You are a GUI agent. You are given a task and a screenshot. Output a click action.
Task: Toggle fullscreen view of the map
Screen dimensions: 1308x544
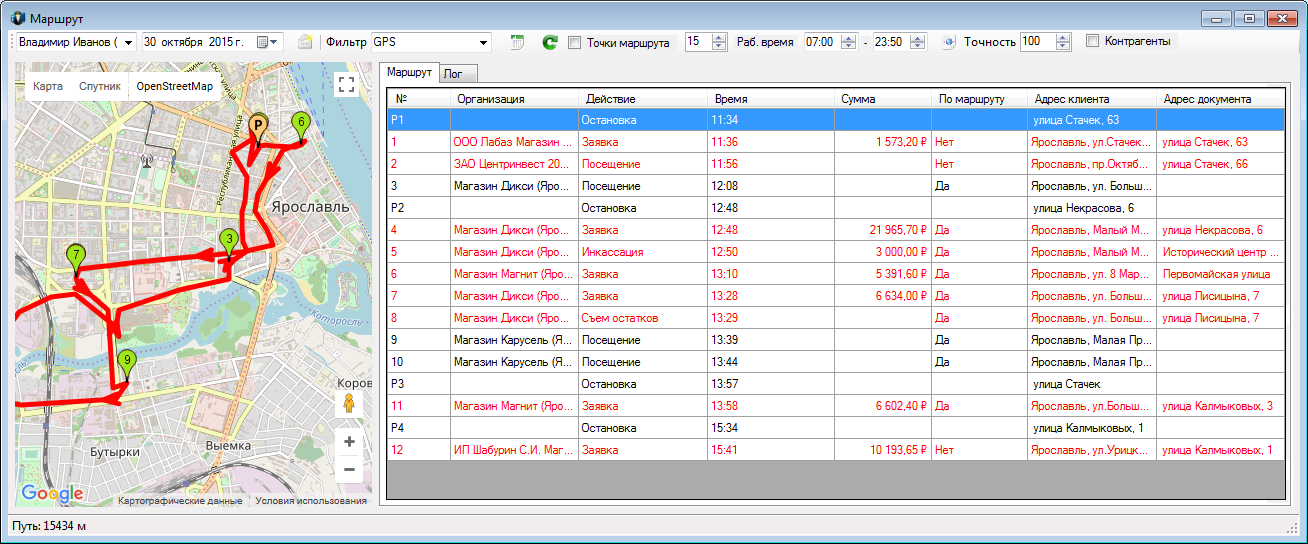click(346, 85)
